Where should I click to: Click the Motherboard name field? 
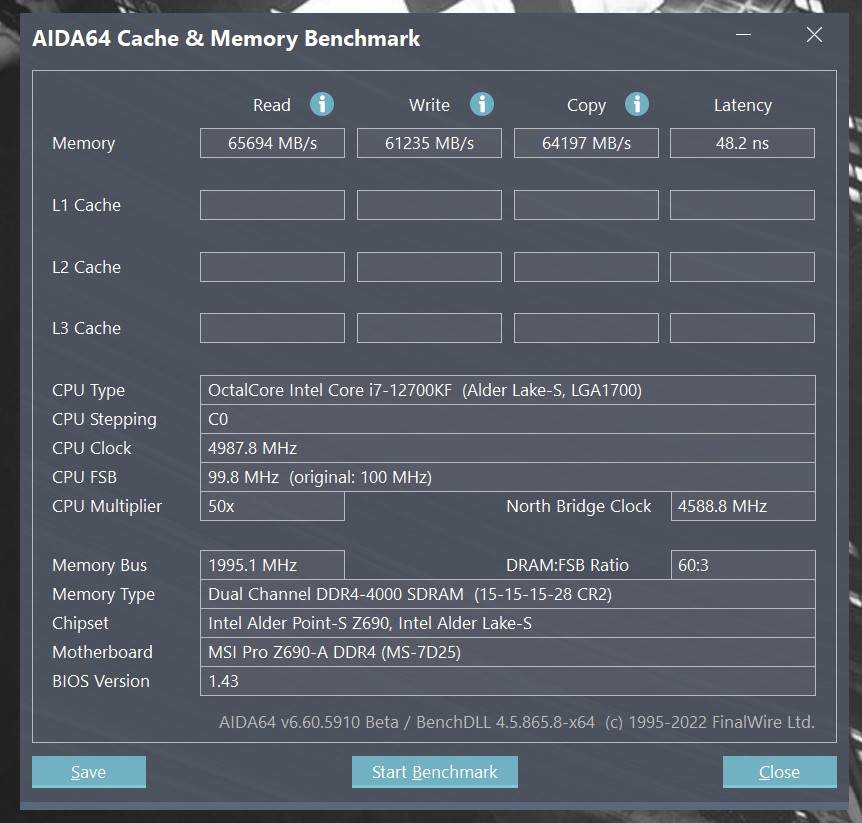[x=507, y=652]
